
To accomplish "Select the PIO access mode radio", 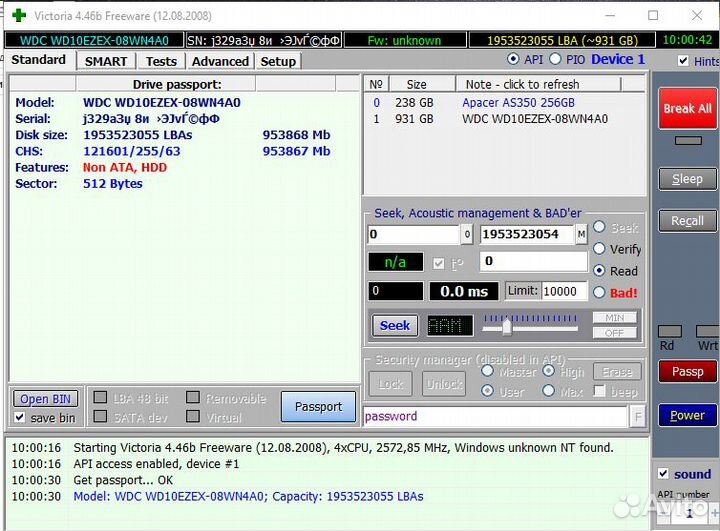I will coord(556,59).
